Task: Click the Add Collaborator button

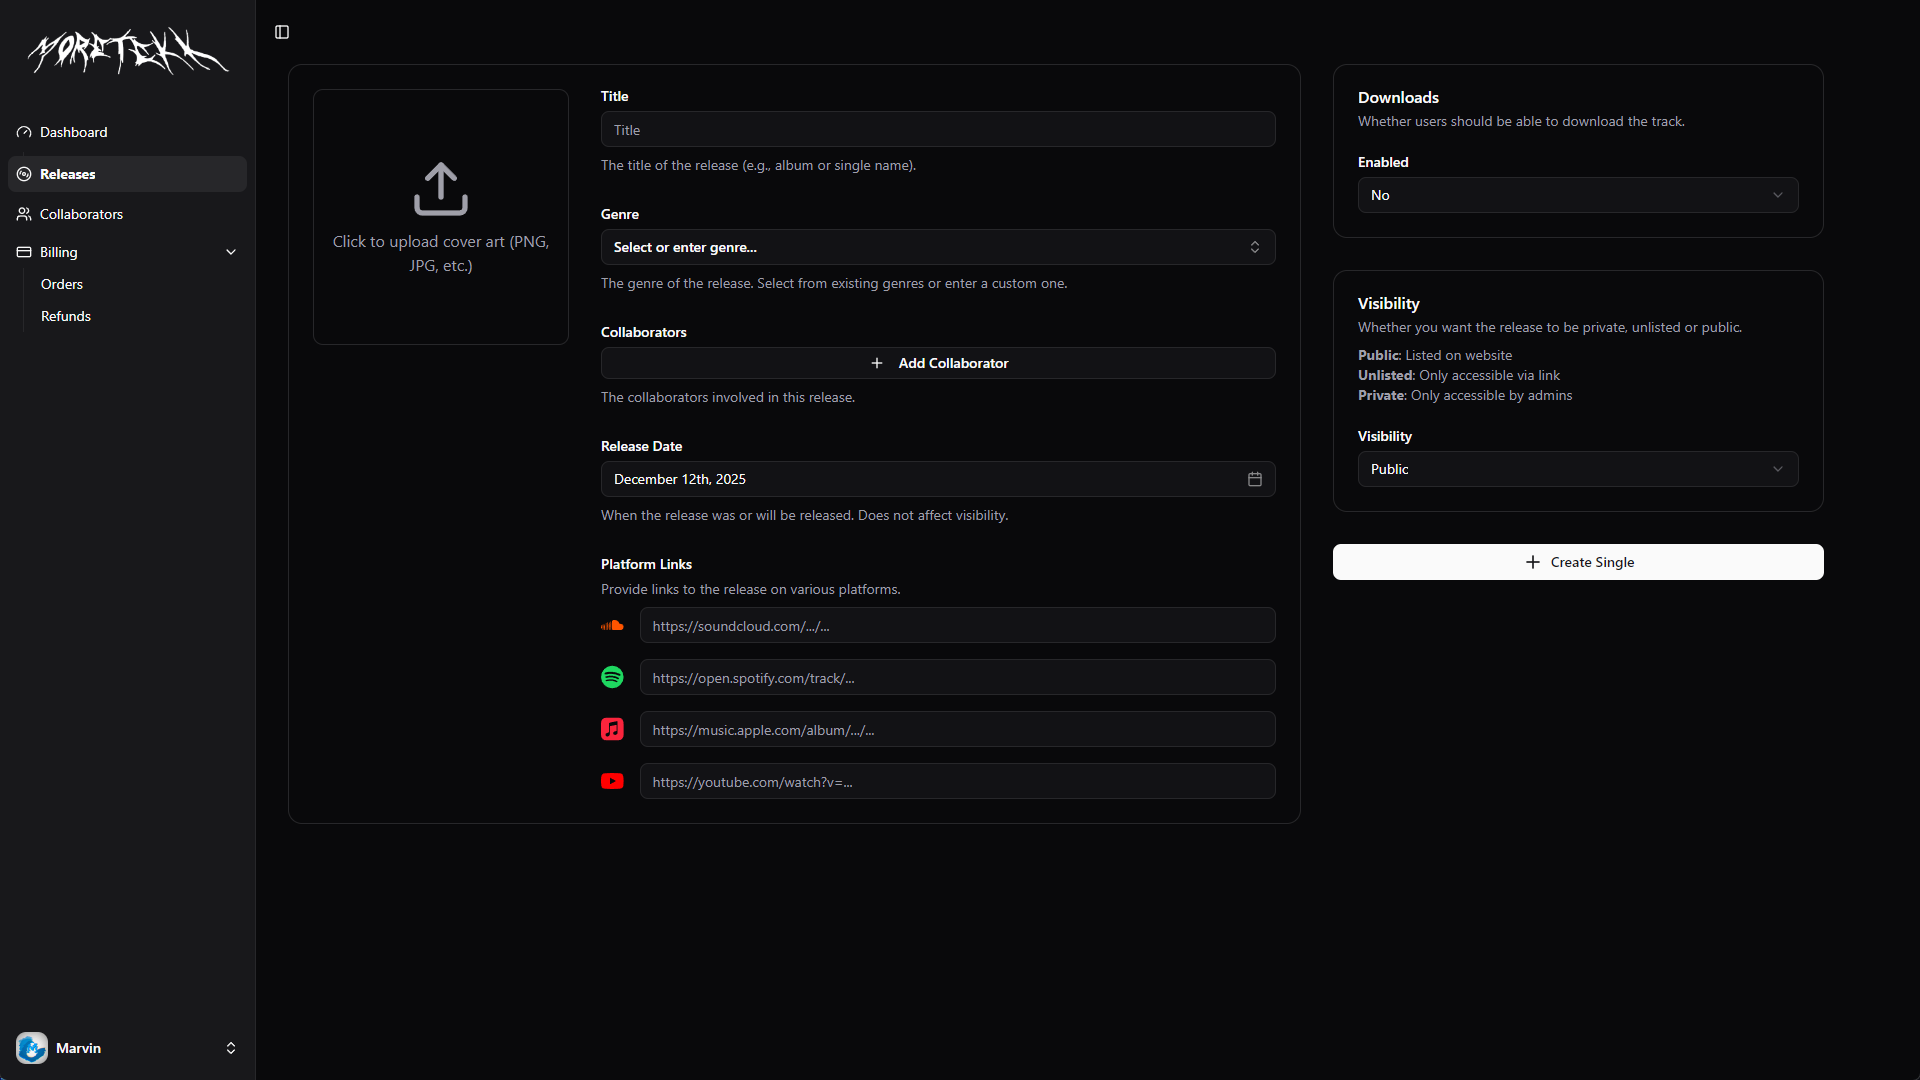Action: pyautogui.click(x=938, y=362)
